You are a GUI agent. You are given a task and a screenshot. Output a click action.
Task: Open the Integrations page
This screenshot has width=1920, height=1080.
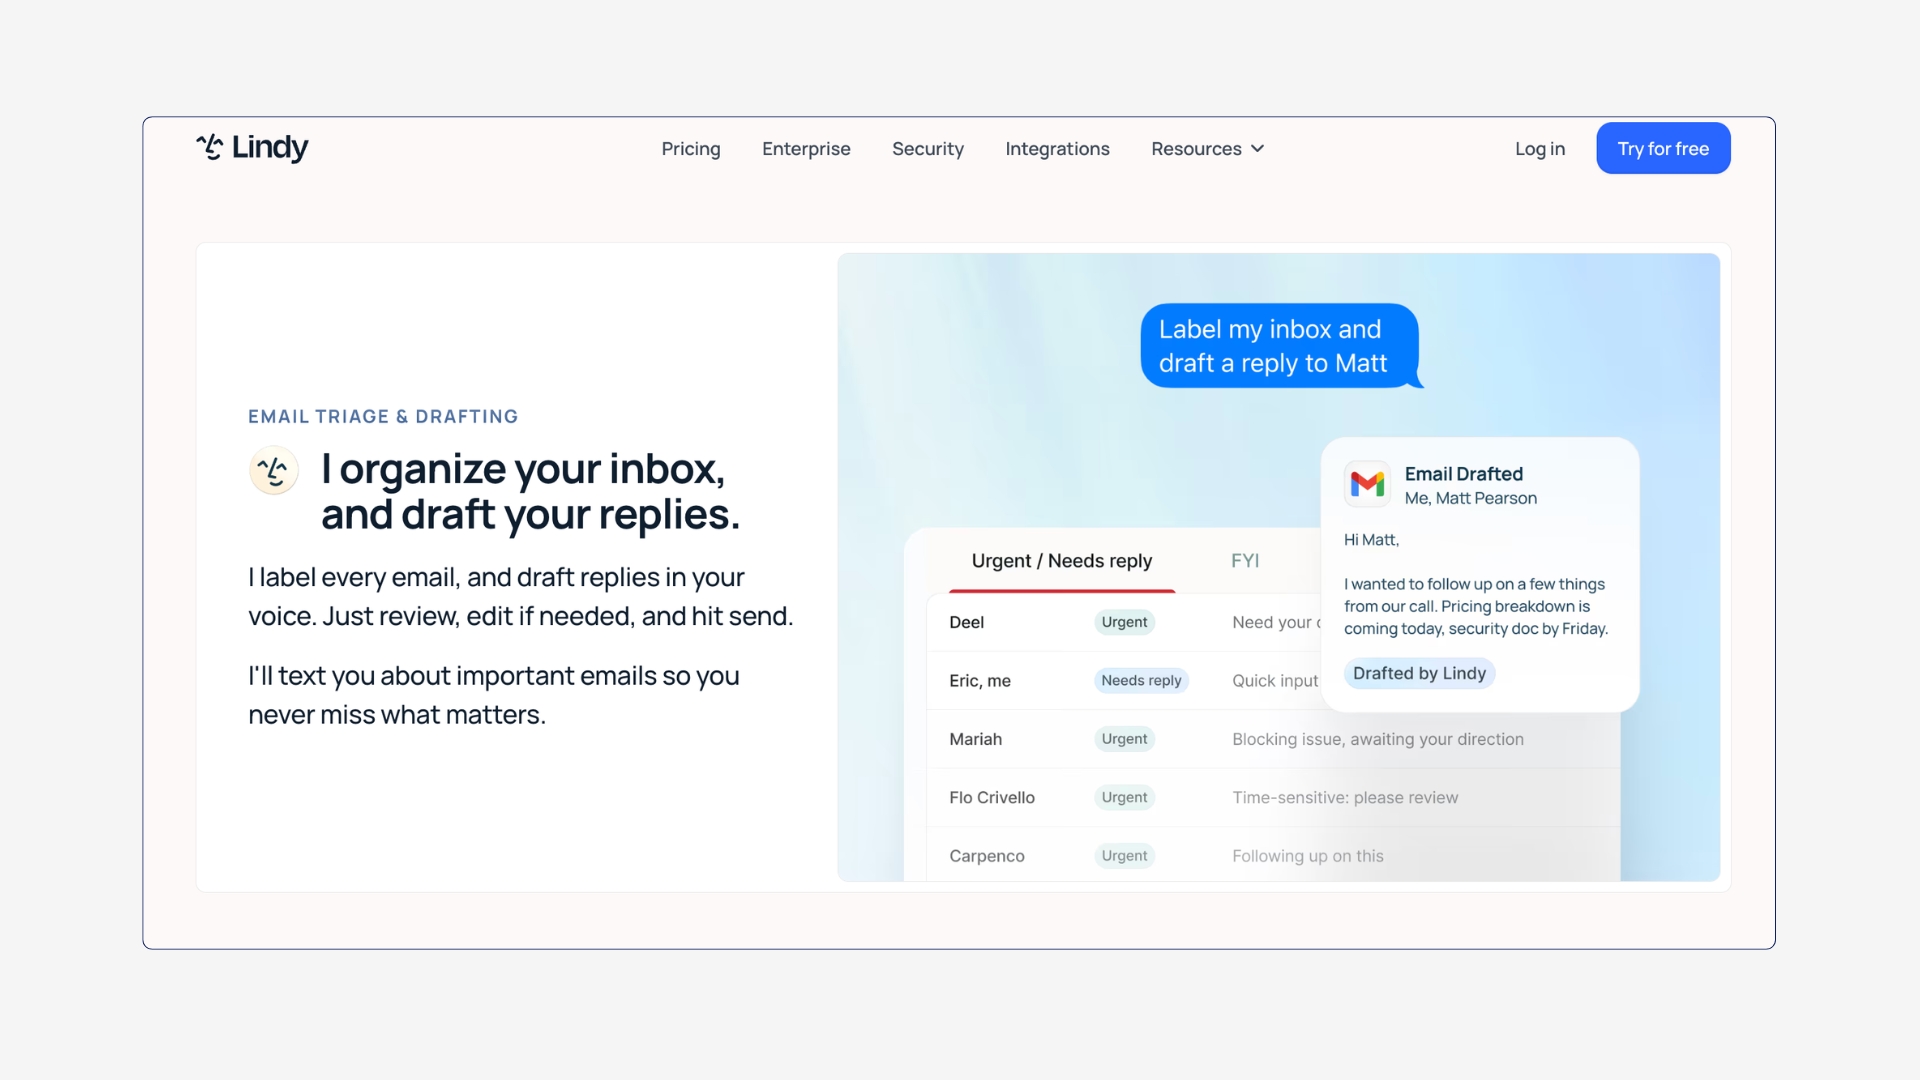(x=1057, y=148)
